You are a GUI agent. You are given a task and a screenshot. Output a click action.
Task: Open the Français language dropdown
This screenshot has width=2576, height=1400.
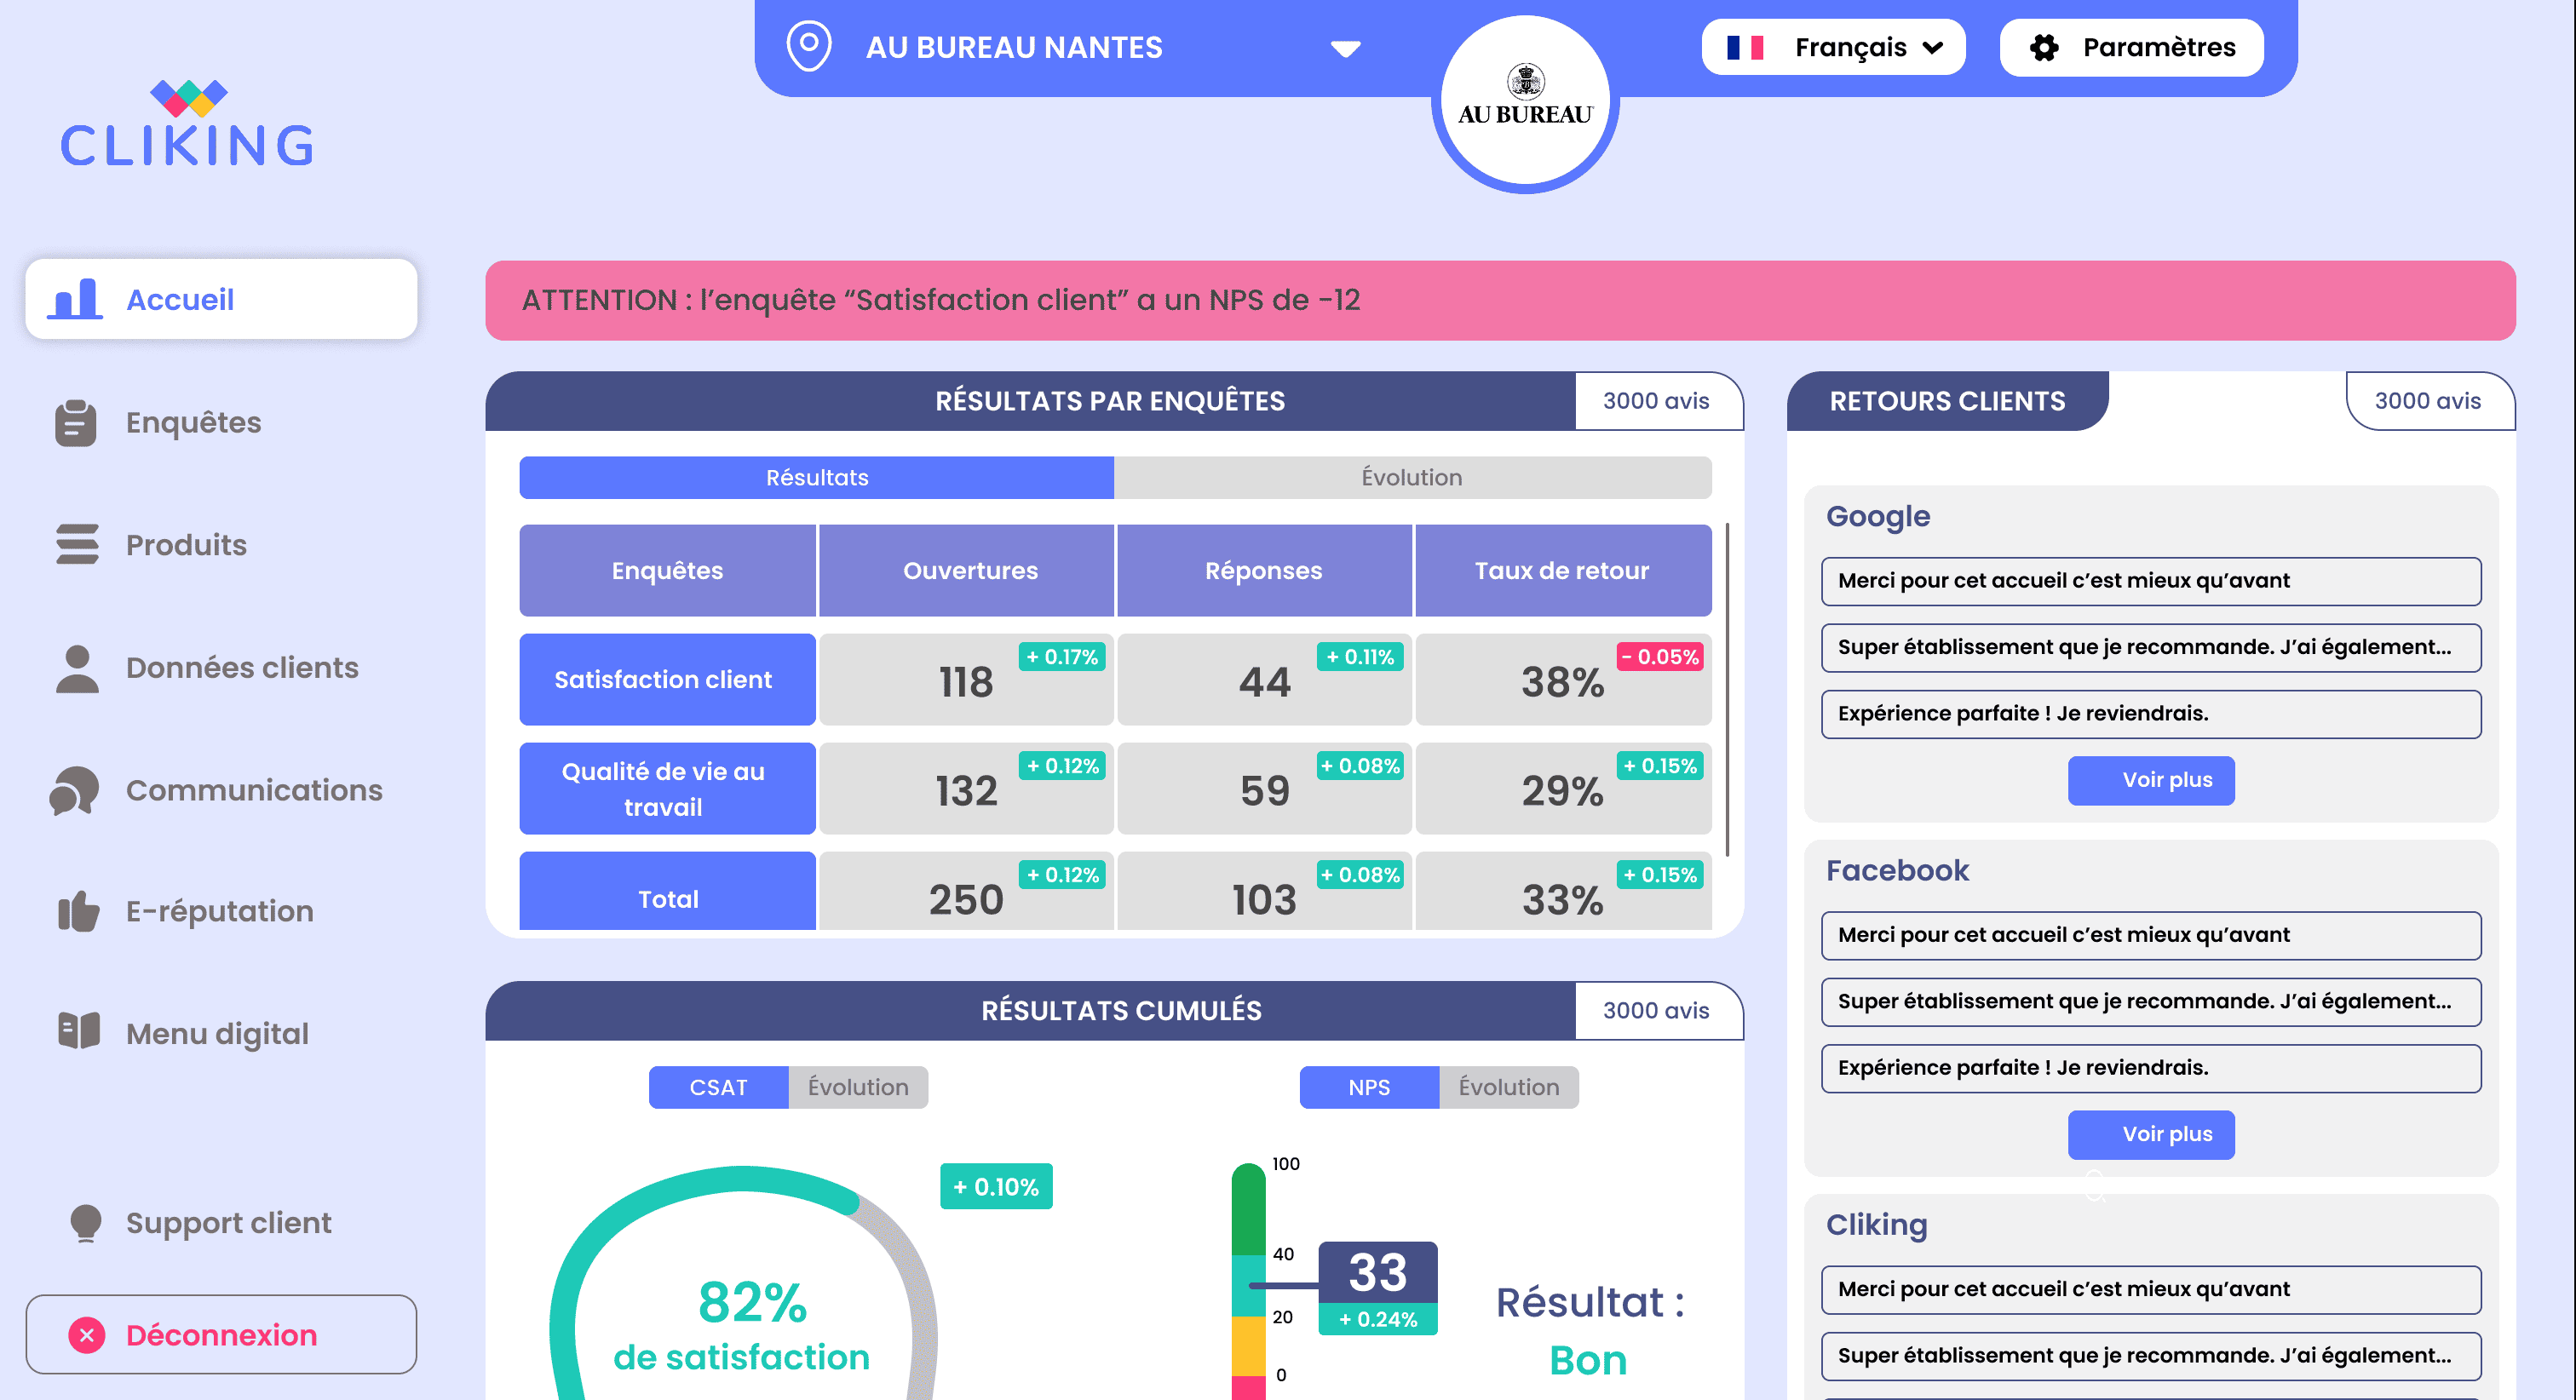(1833, 47)
